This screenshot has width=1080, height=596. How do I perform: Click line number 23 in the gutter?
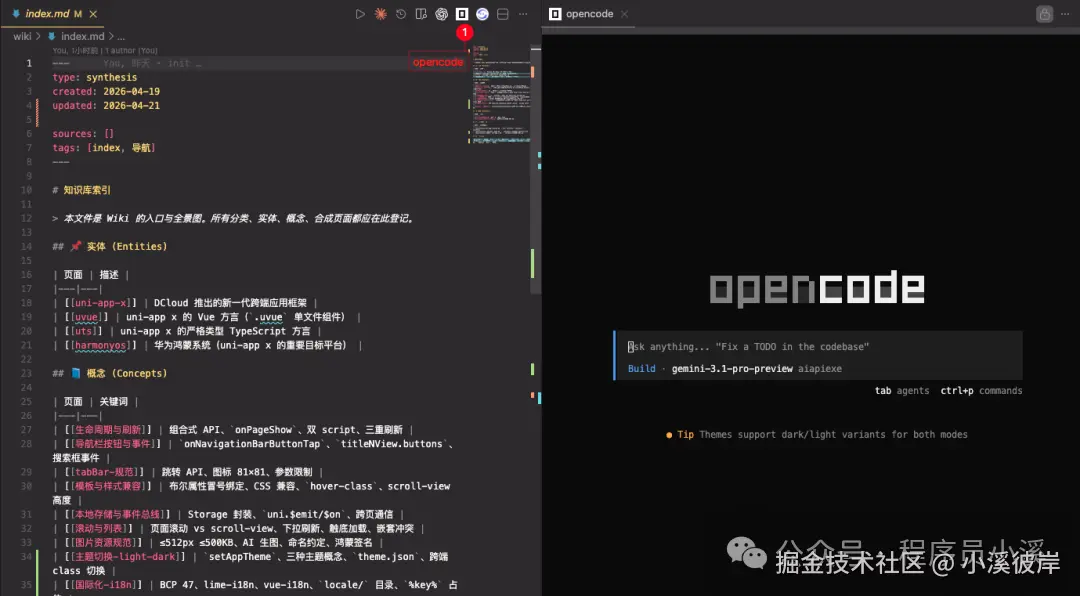26,373
